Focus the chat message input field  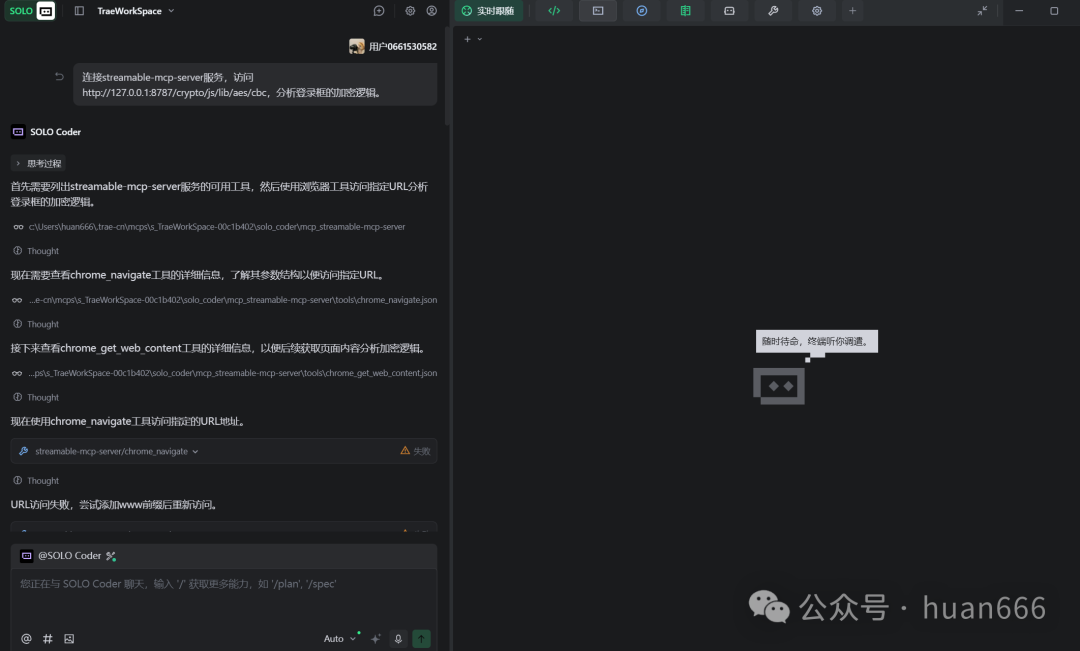coord(224,596)
